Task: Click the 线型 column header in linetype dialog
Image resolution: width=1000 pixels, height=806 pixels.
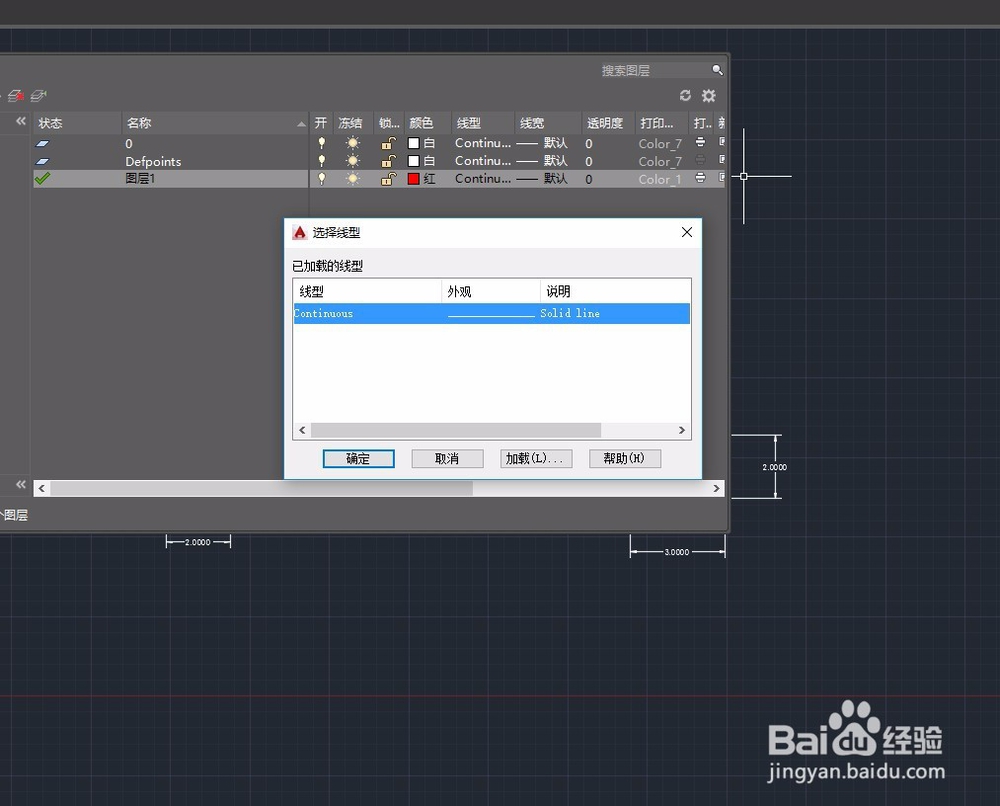Action: tap(367, 291)
